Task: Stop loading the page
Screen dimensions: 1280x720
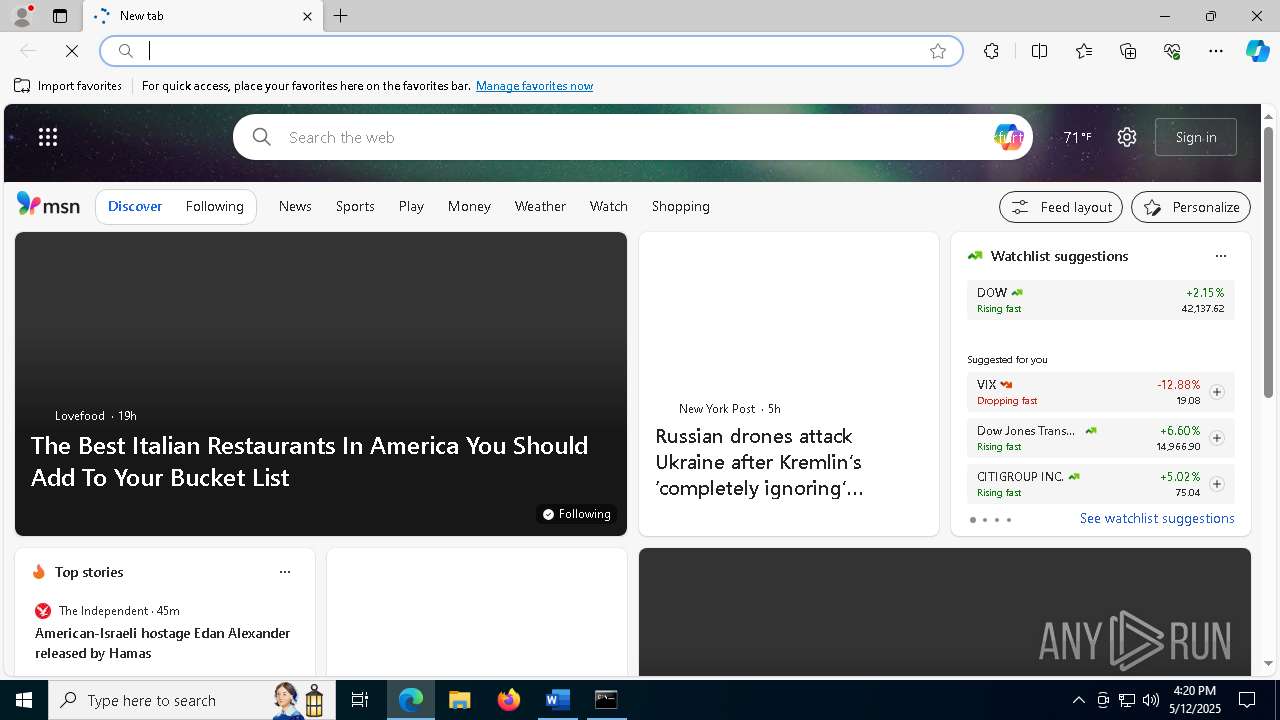Action: point(72,51)
